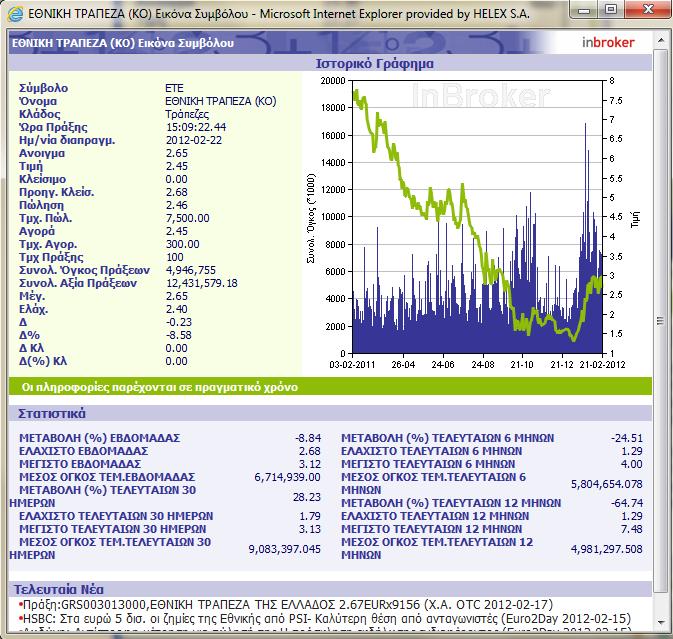Click the Internet Explorer icon in title bar
This screenshot has height=639, width=673.
15,14
